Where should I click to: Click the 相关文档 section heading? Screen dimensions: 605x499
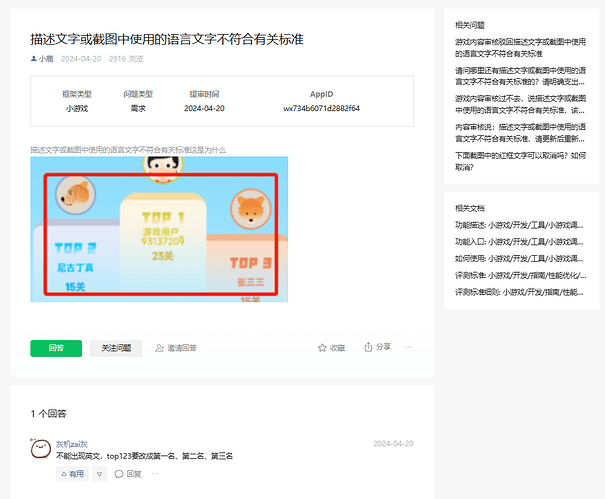470,208
